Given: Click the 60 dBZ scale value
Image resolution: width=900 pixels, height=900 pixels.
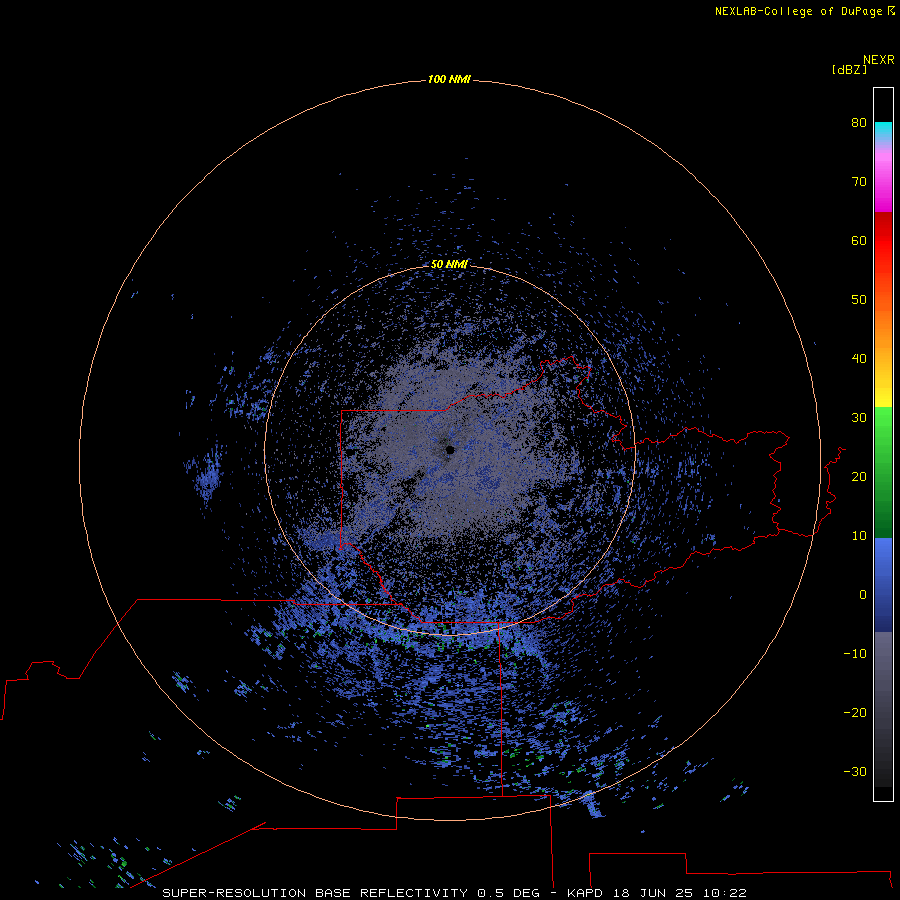Looking at the screenshot, I should coord(859,241).
